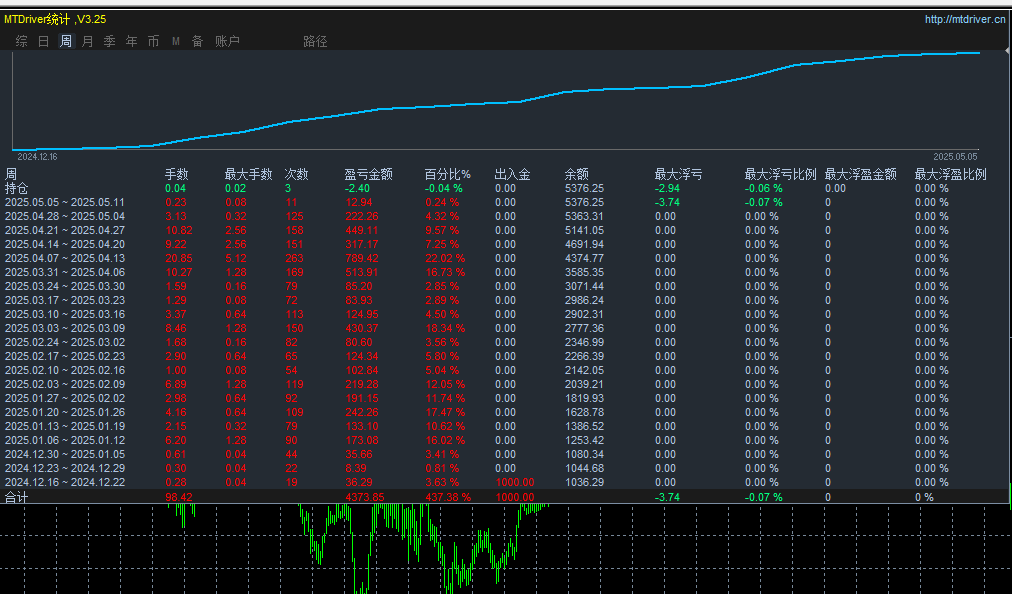1012x594 pixels.
Task: Click the 合计 totals row label
Action: pos(17,497)
